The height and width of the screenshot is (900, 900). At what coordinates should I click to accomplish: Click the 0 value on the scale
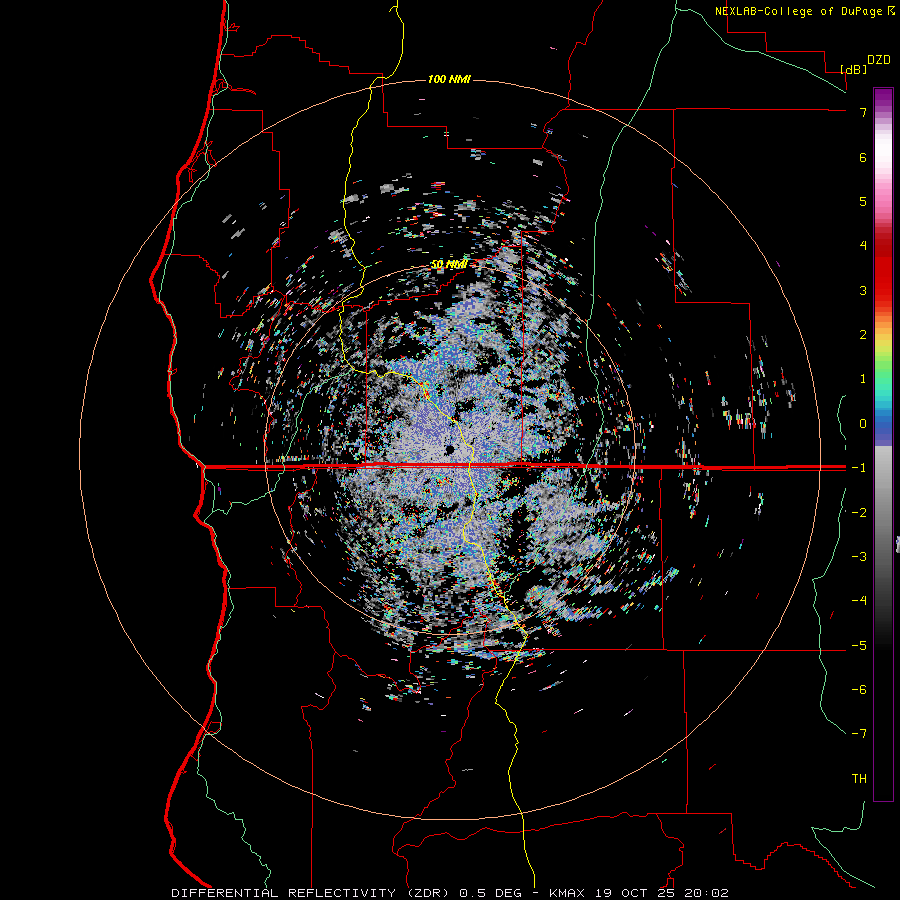coord(863,424)
